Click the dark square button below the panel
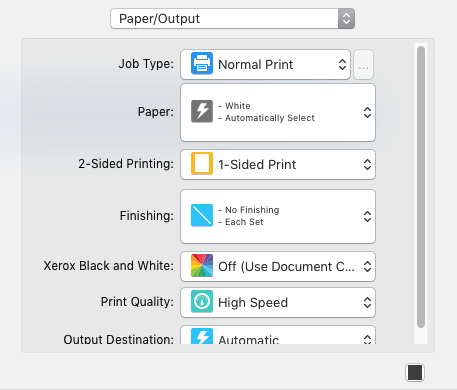 (415, 372)
